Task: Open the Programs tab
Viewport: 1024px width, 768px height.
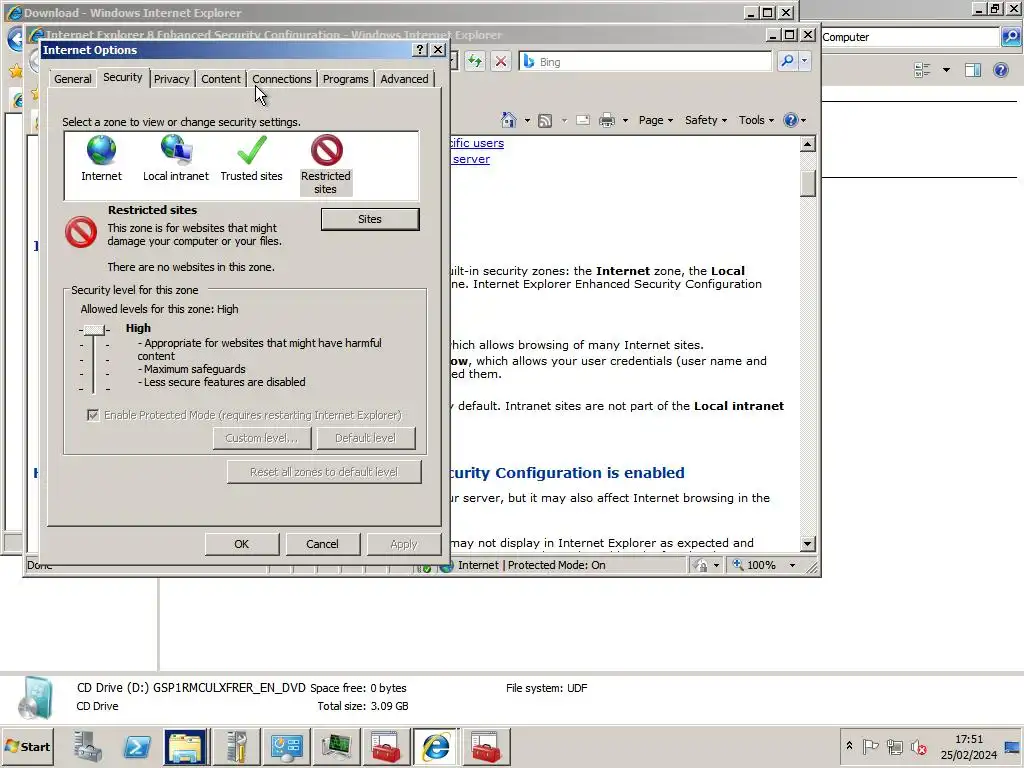Action: pos(345,79)
